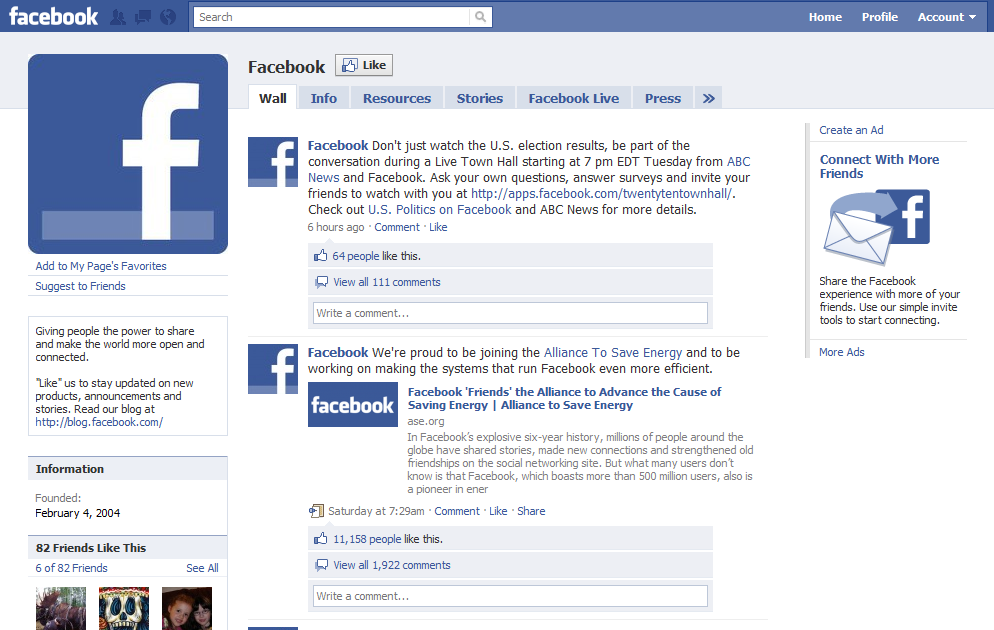This screenshot has width=994, height=630.
Task: Click the Facebook author name on the election post
Action: pyautogui.click(x=338, y=145)
